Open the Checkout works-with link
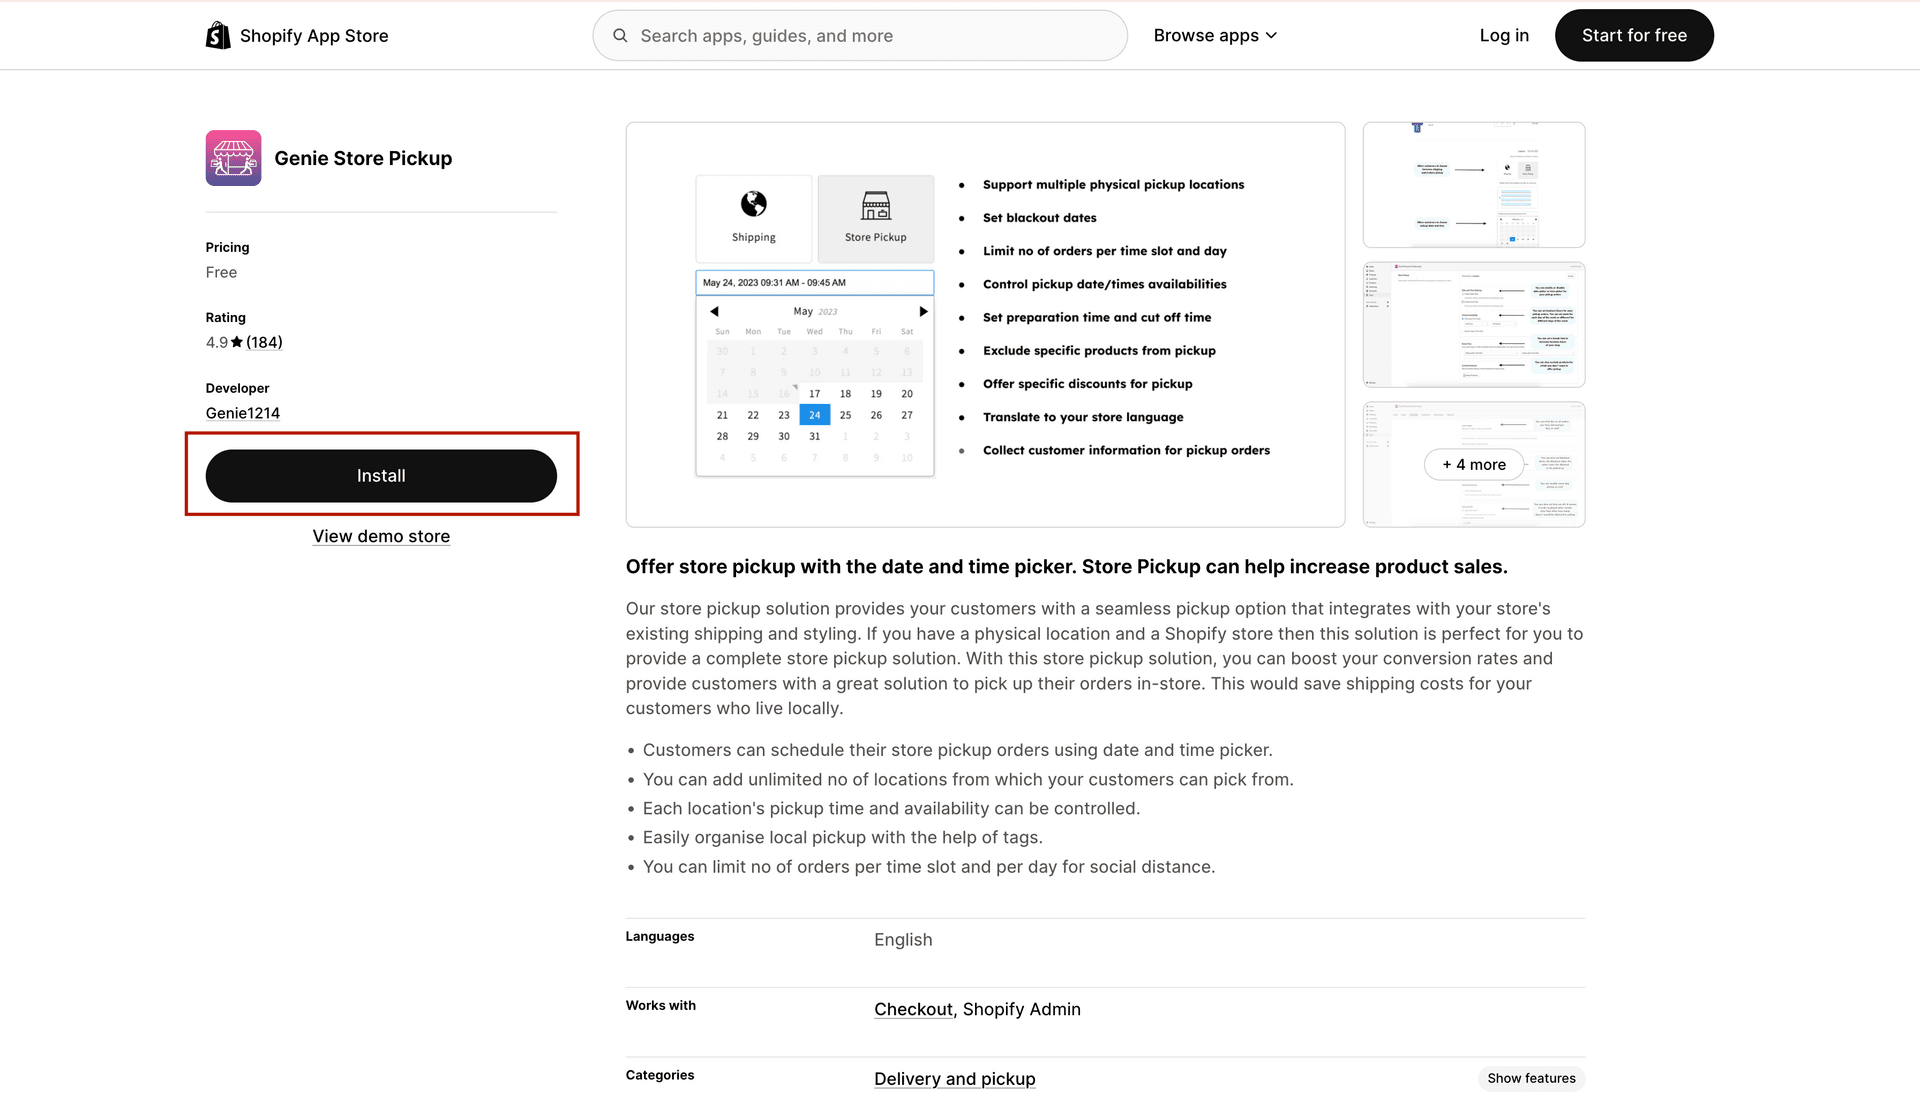The height and width of the screenshot is (1094, 1920). point(912,1009)
